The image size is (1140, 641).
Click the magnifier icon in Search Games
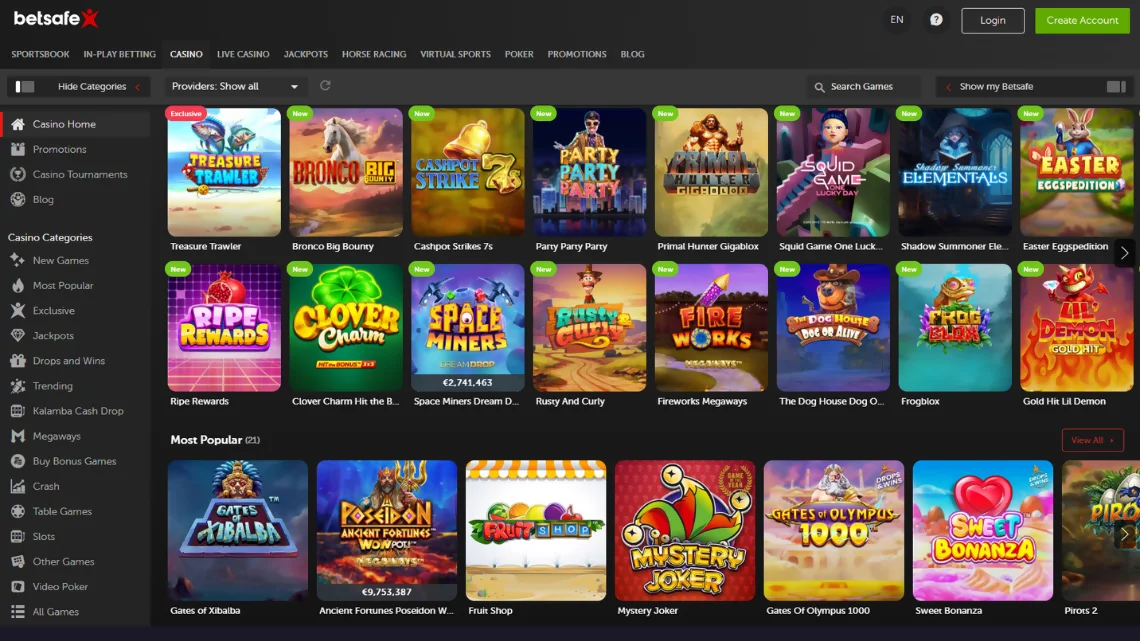[x=819, y=87]
